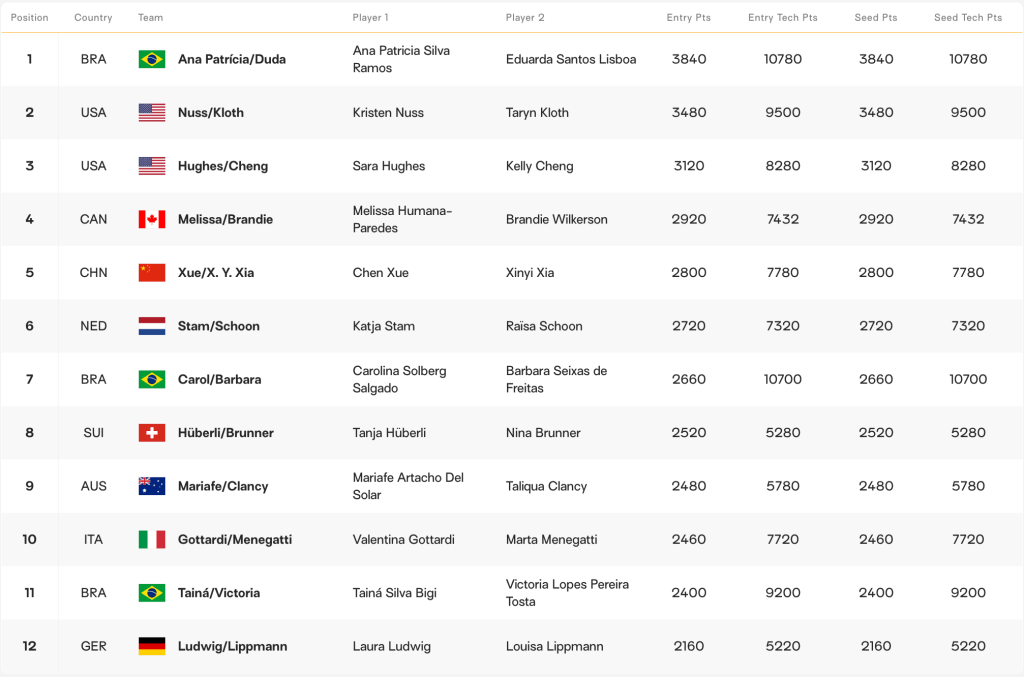Open the Carol/Barbara team link
Screen dimensions: 1024x677
tap(219, 380)
